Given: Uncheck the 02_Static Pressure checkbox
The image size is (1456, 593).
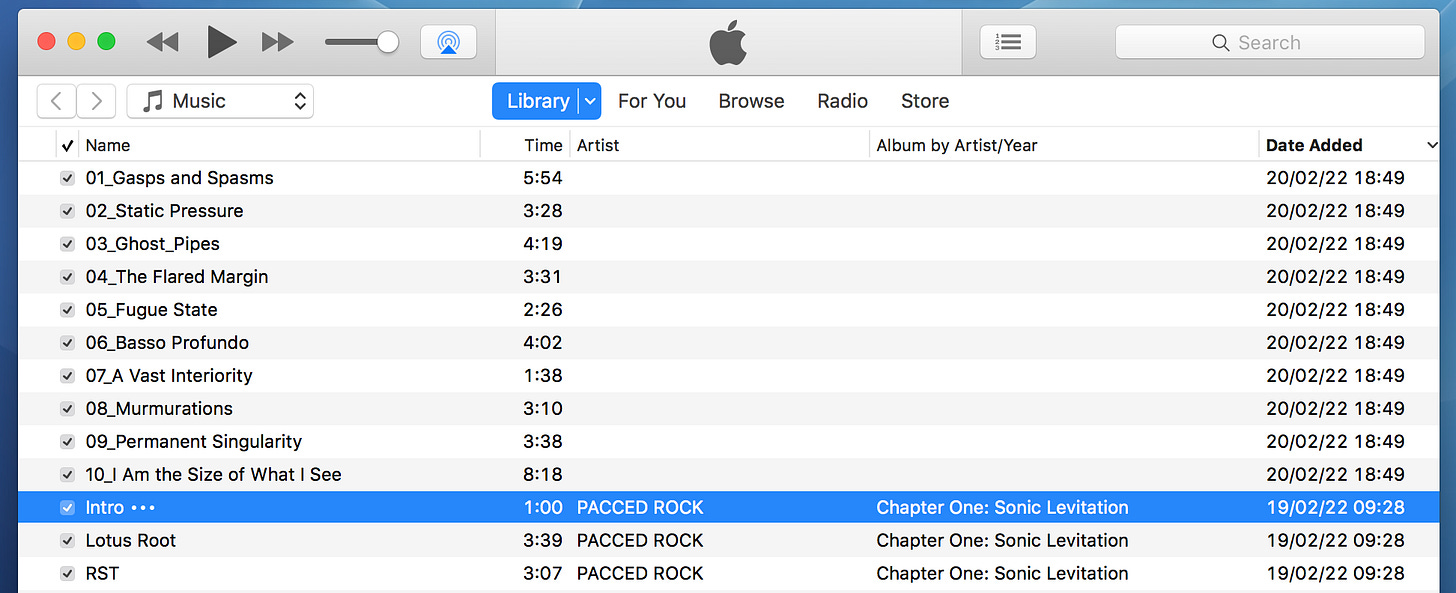Looking at the screenshot, I should [67, 211].
